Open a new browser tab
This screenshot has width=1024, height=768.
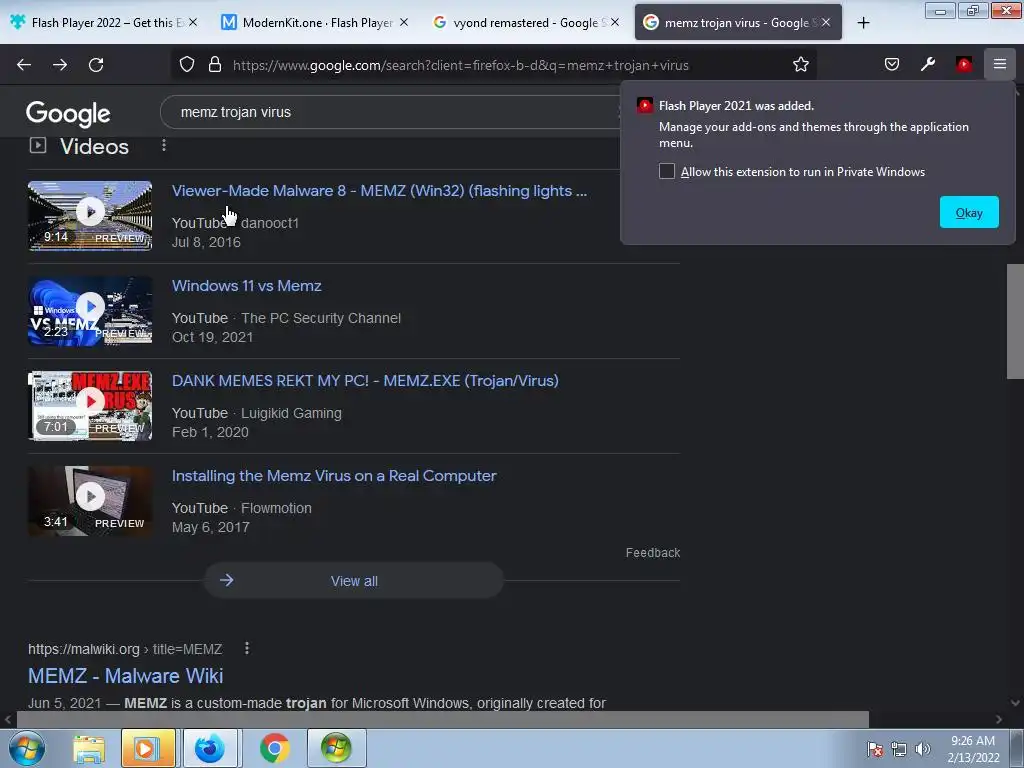pyautogui.click(x=863, y=23)
